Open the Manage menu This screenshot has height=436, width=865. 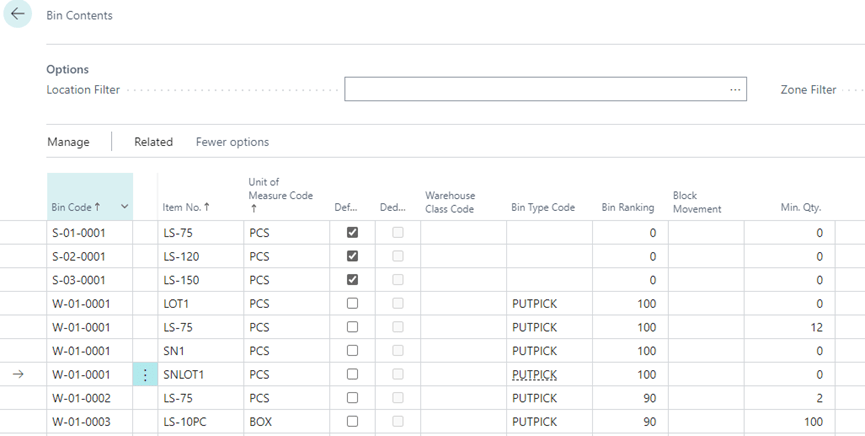click(x=68, y=142)
